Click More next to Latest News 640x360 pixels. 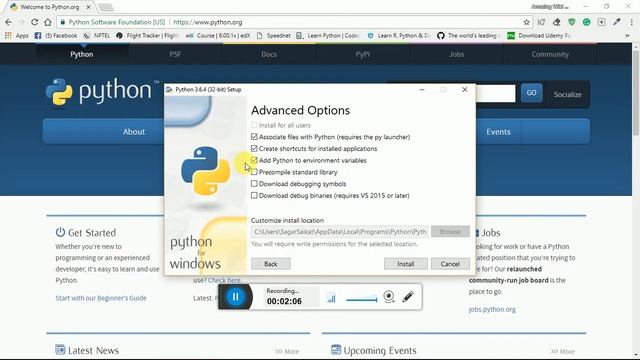point(288,351)
